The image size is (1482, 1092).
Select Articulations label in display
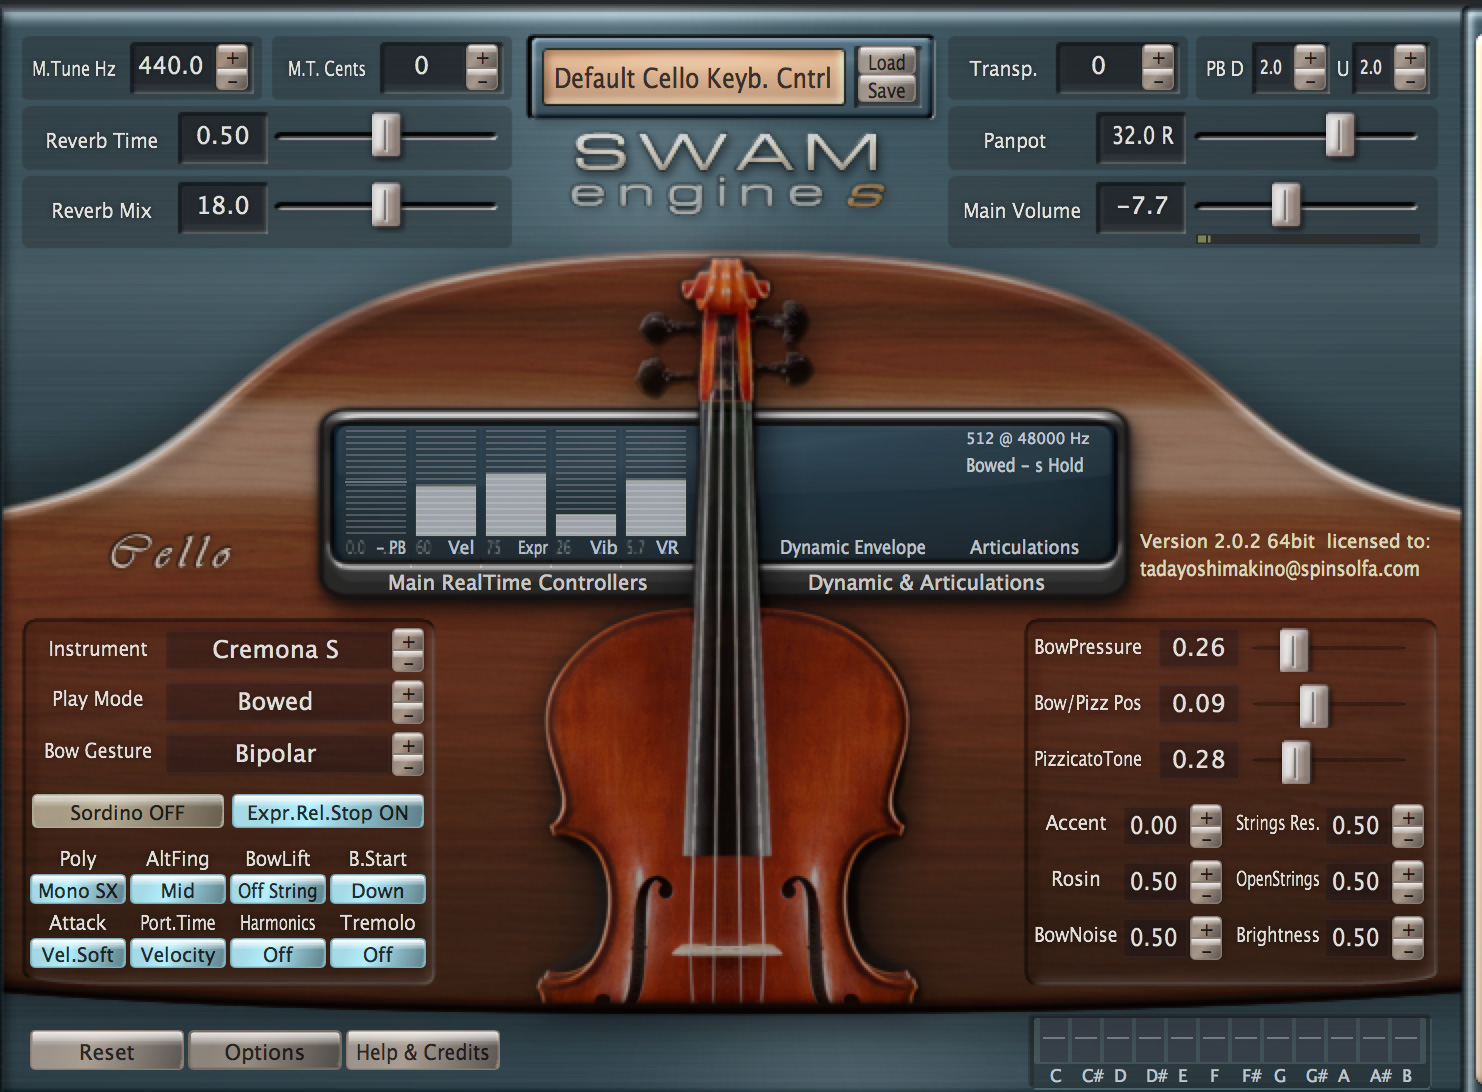coord(1024,547)
